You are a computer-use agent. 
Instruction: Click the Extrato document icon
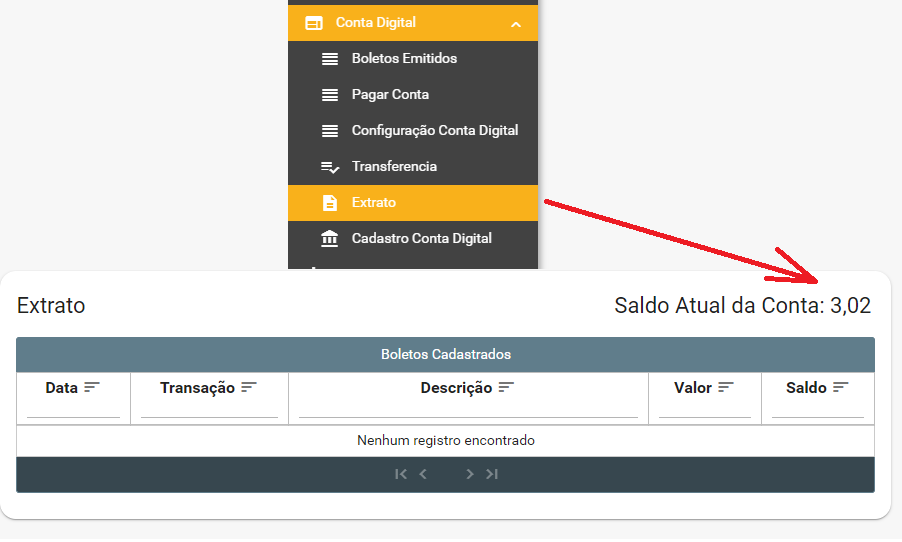tap(330, 203)
